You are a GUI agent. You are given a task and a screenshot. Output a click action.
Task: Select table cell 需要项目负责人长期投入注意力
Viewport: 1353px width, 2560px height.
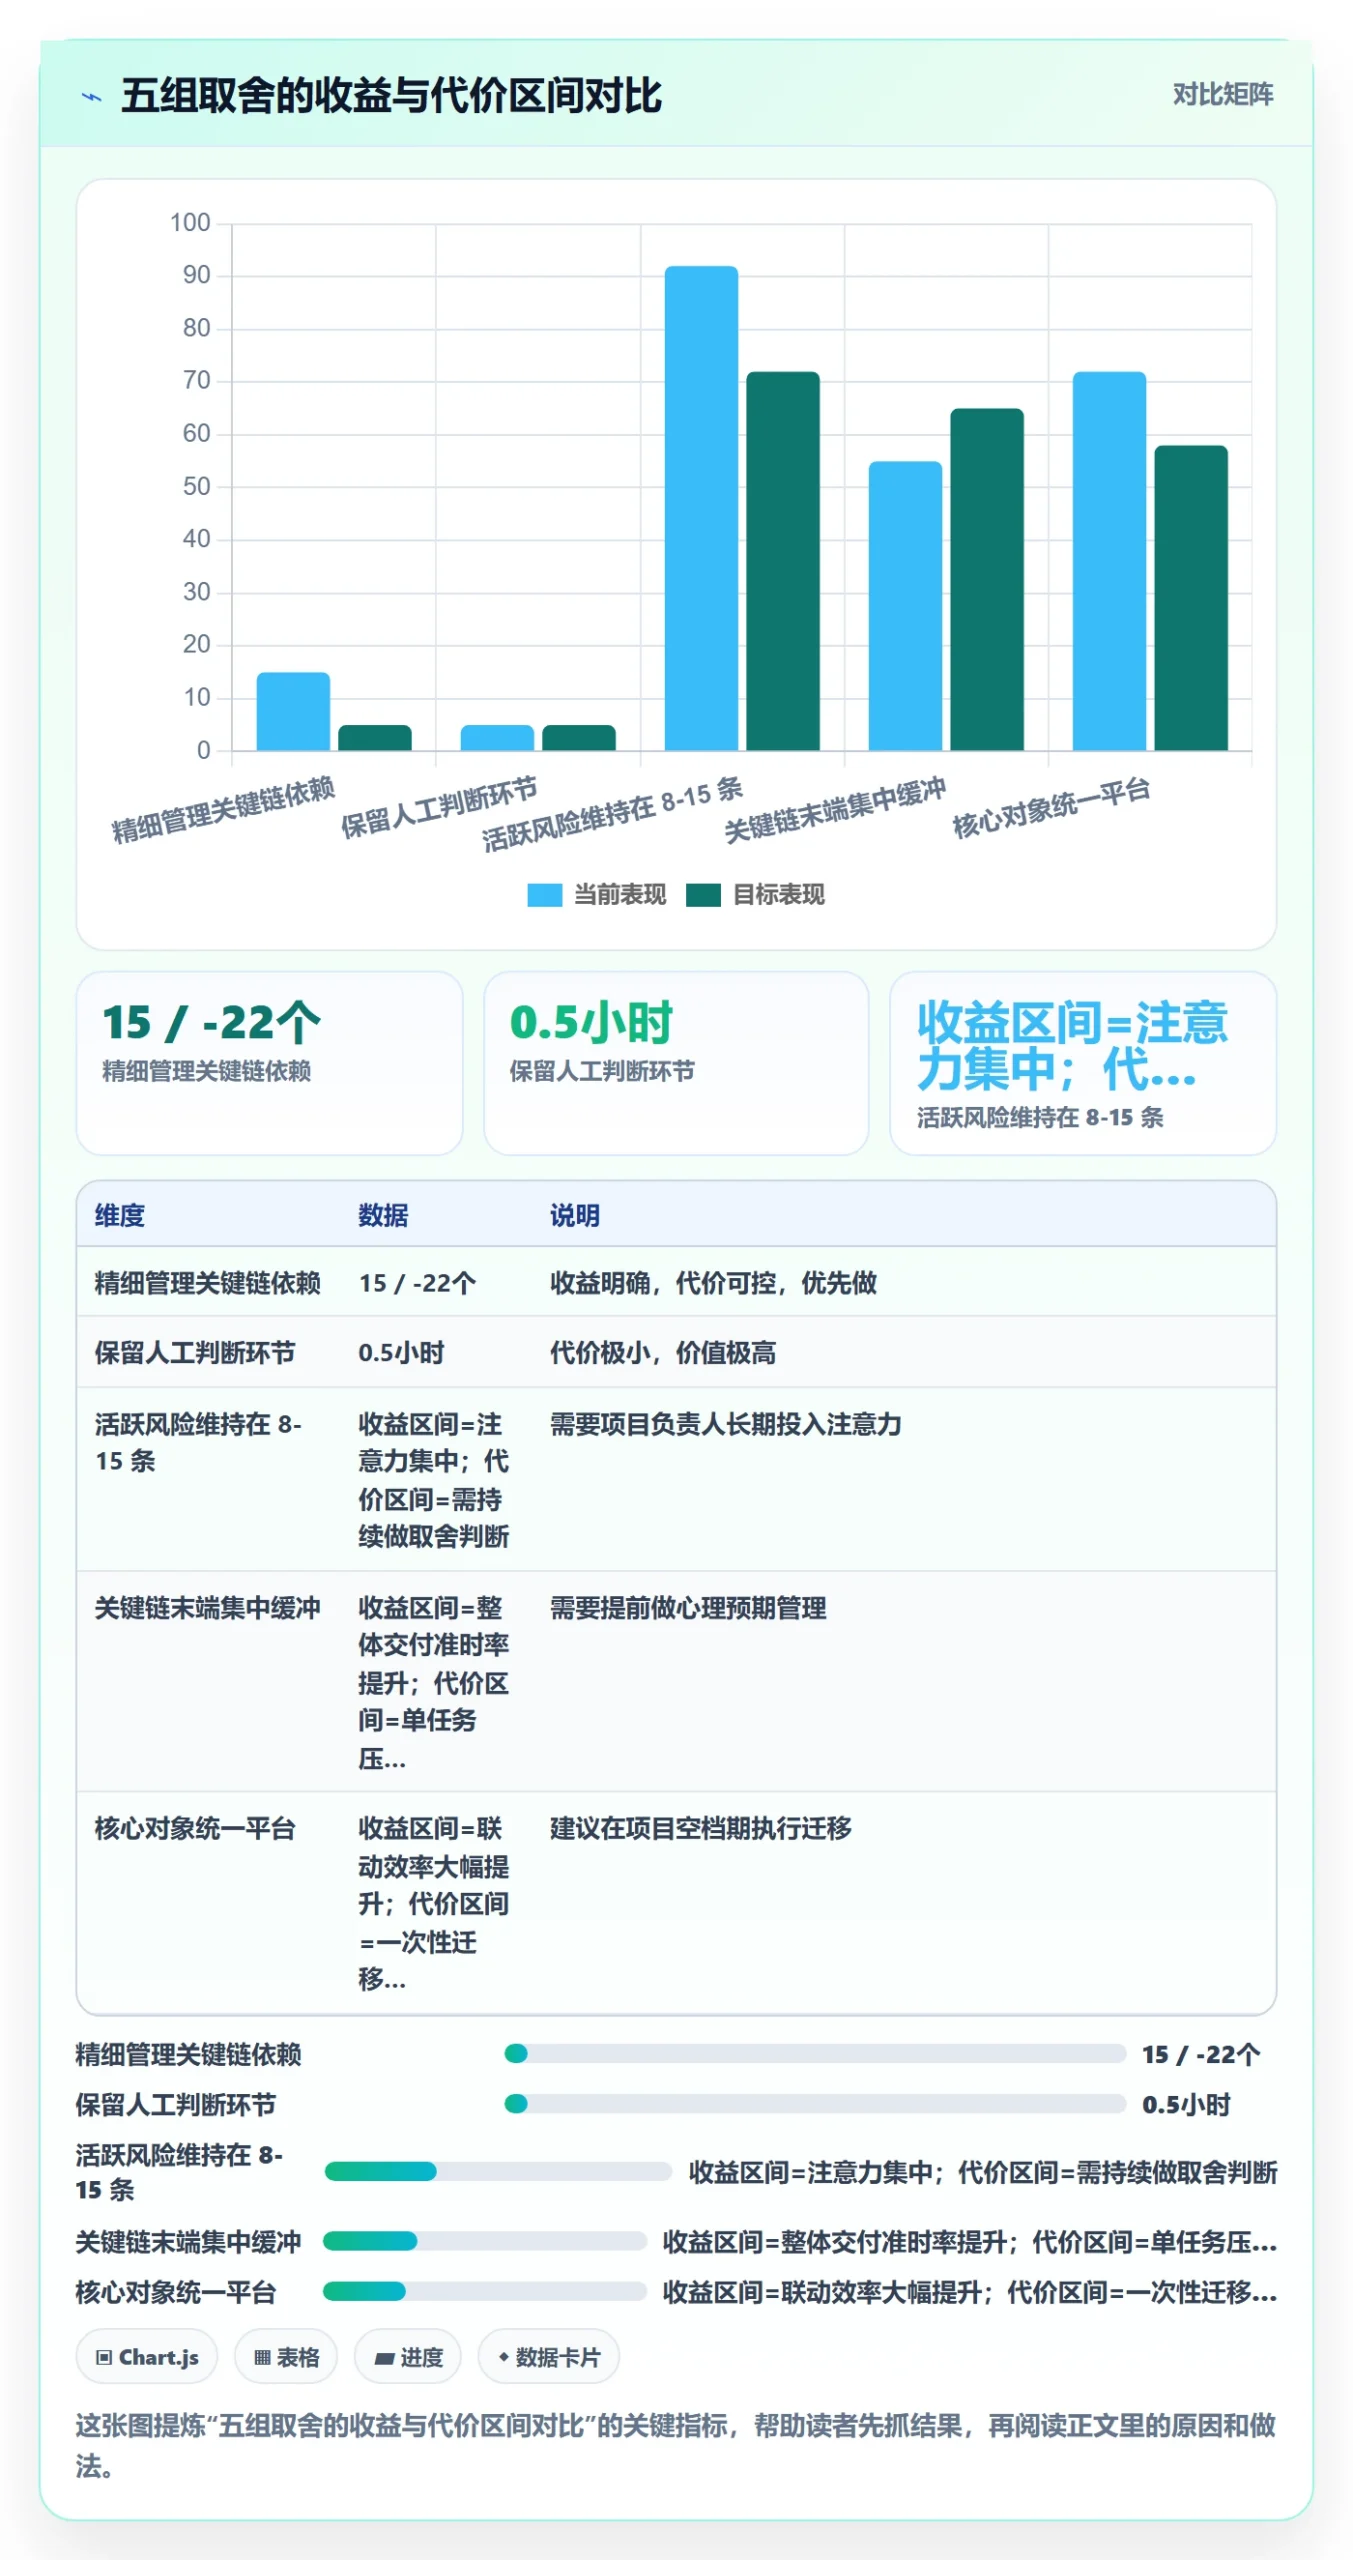[x=725, y=1423]
